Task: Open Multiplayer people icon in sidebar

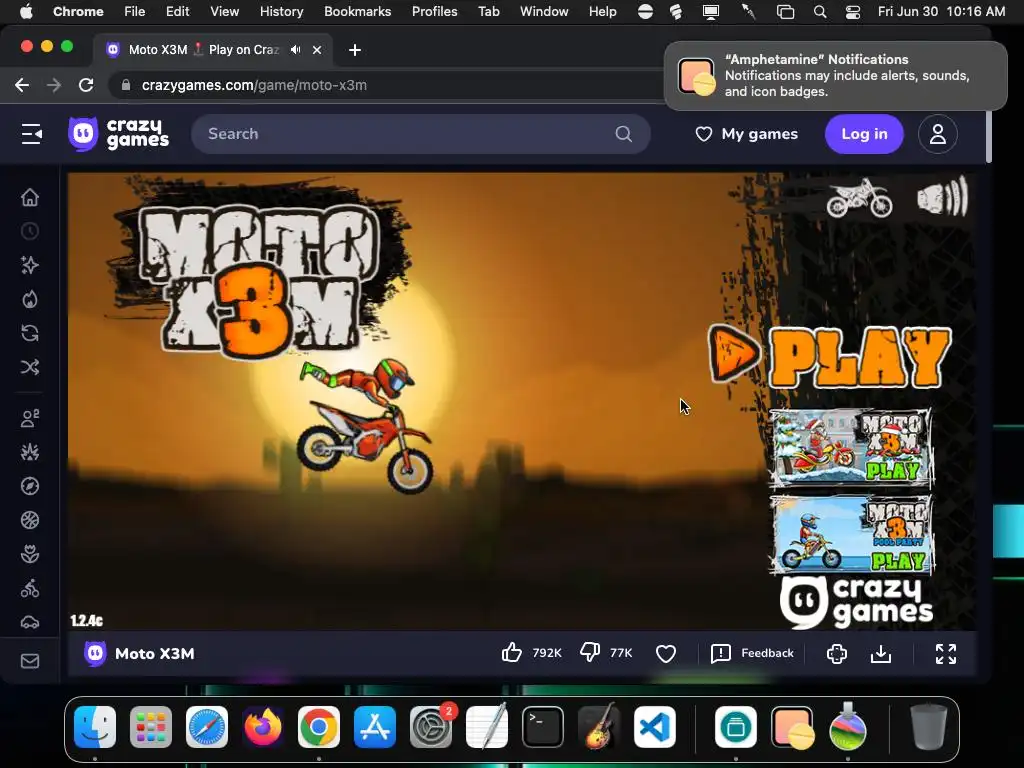Action: coord(30,418)
